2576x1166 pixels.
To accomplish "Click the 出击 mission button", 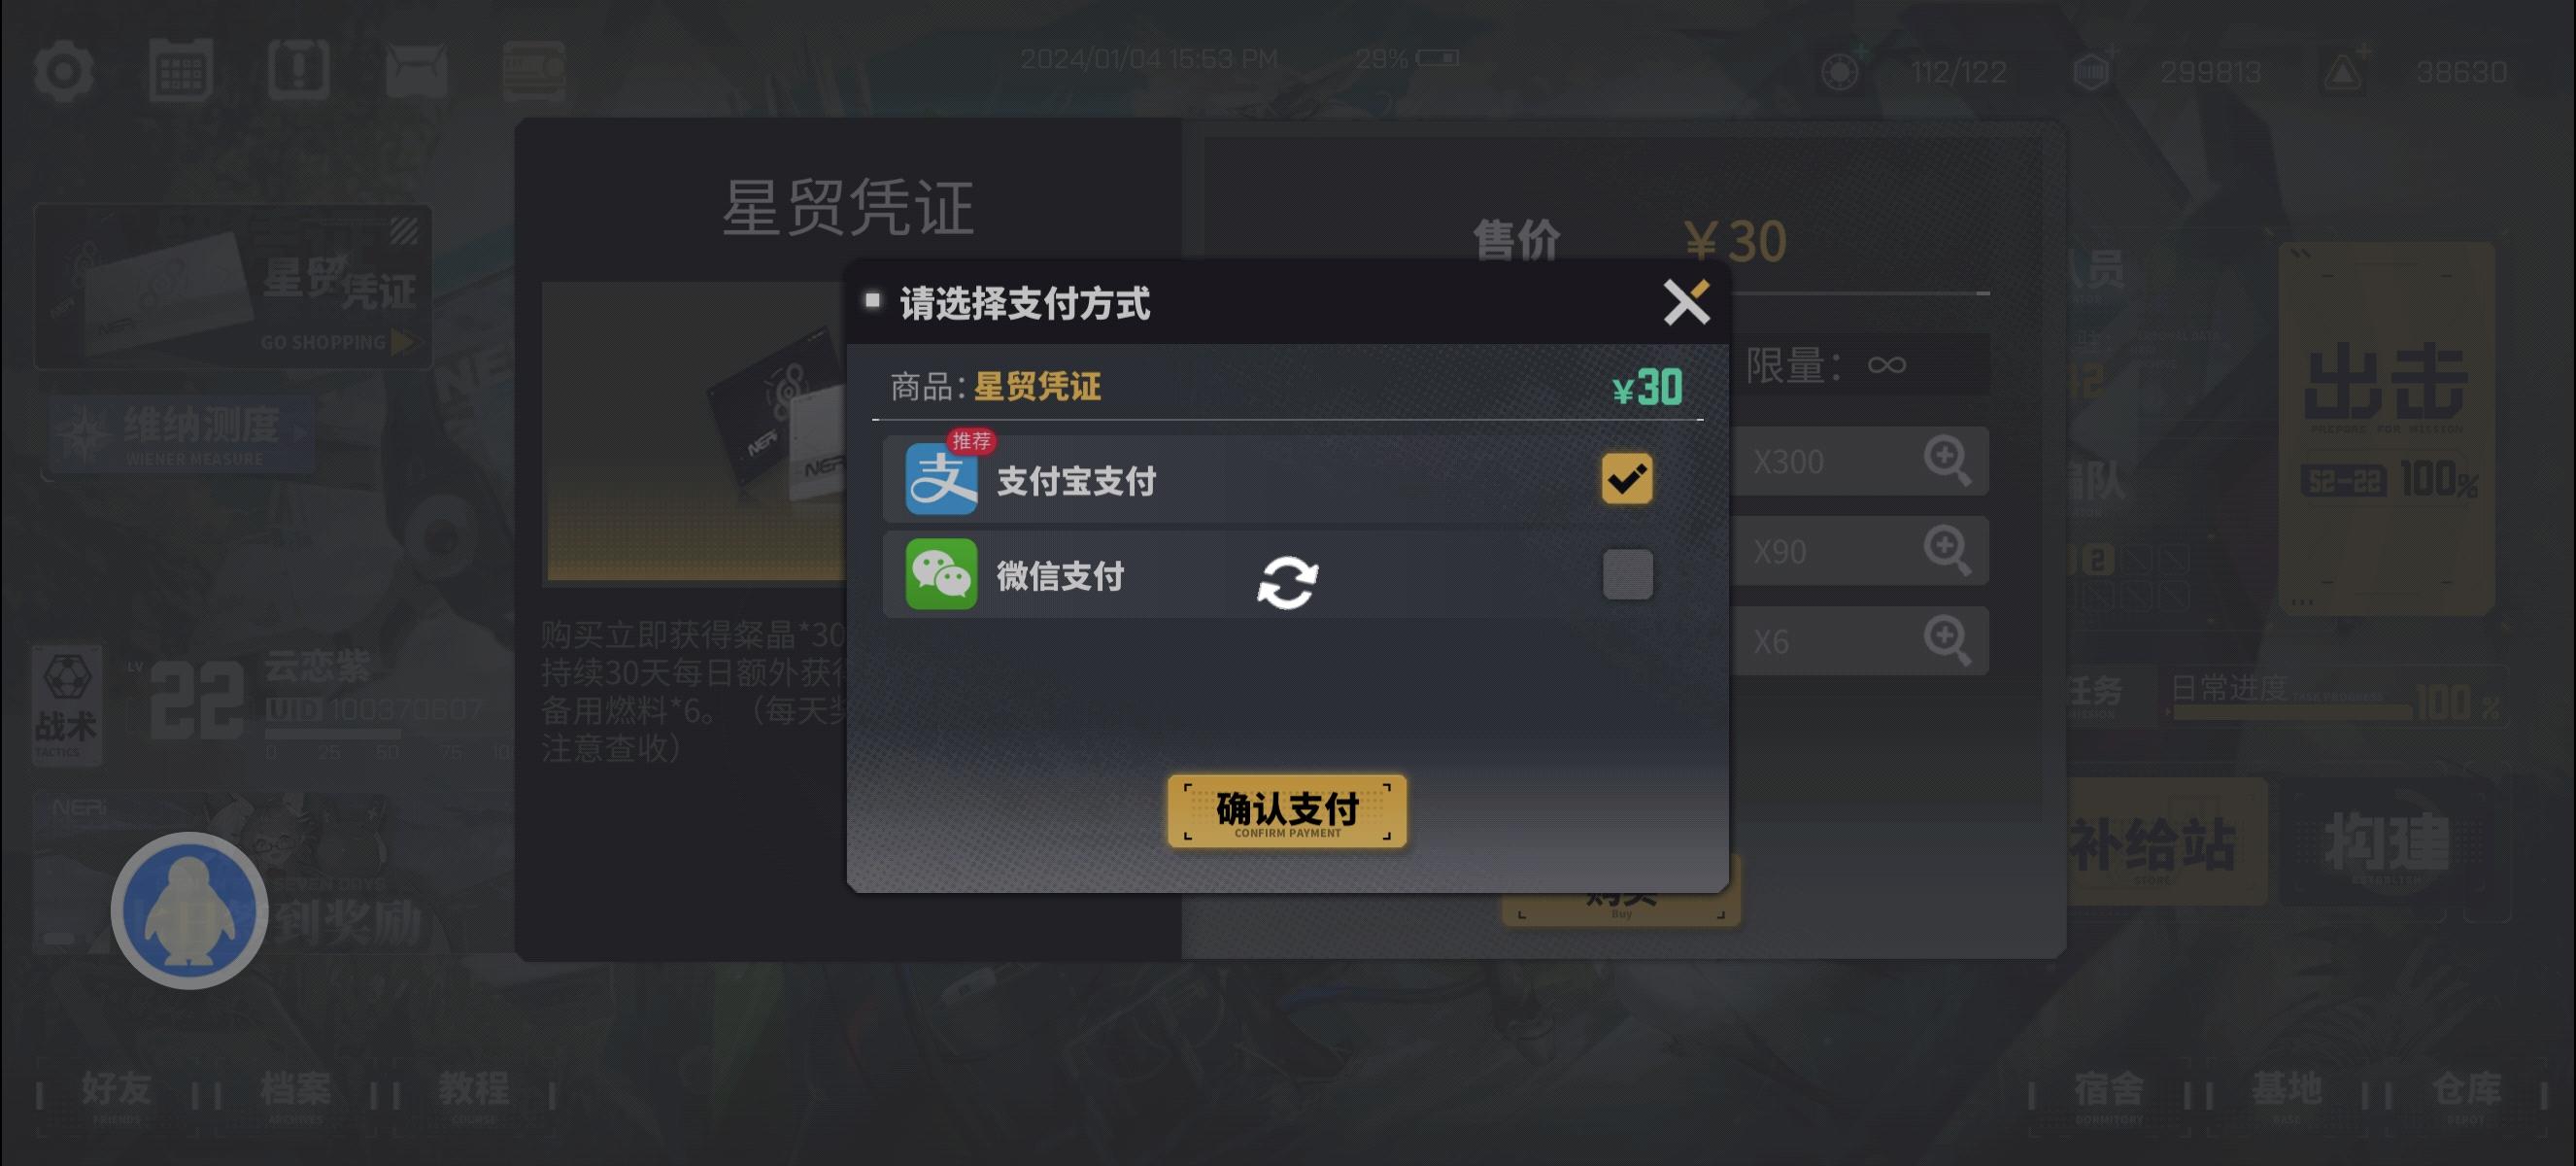I will point(2387,428).
